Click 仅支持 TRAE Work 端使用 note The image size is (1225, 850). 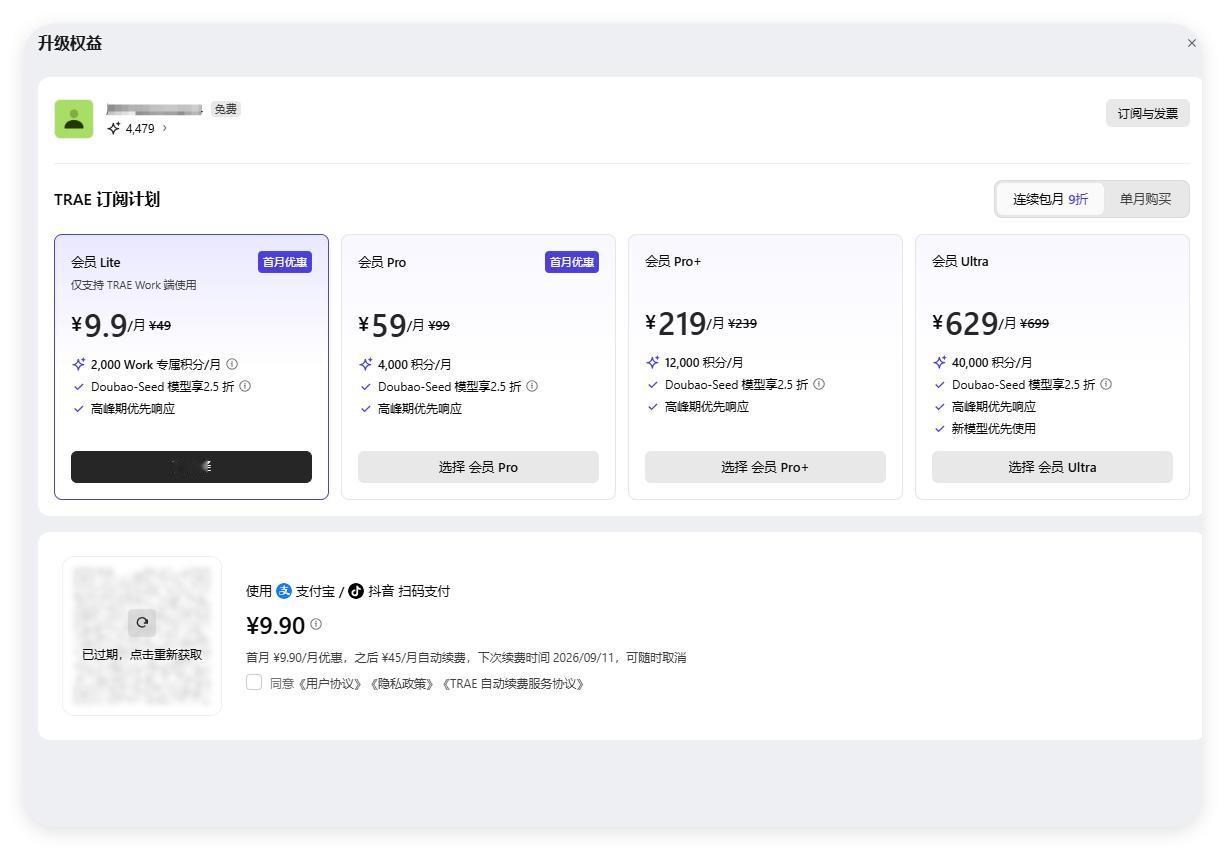[134, 285]
